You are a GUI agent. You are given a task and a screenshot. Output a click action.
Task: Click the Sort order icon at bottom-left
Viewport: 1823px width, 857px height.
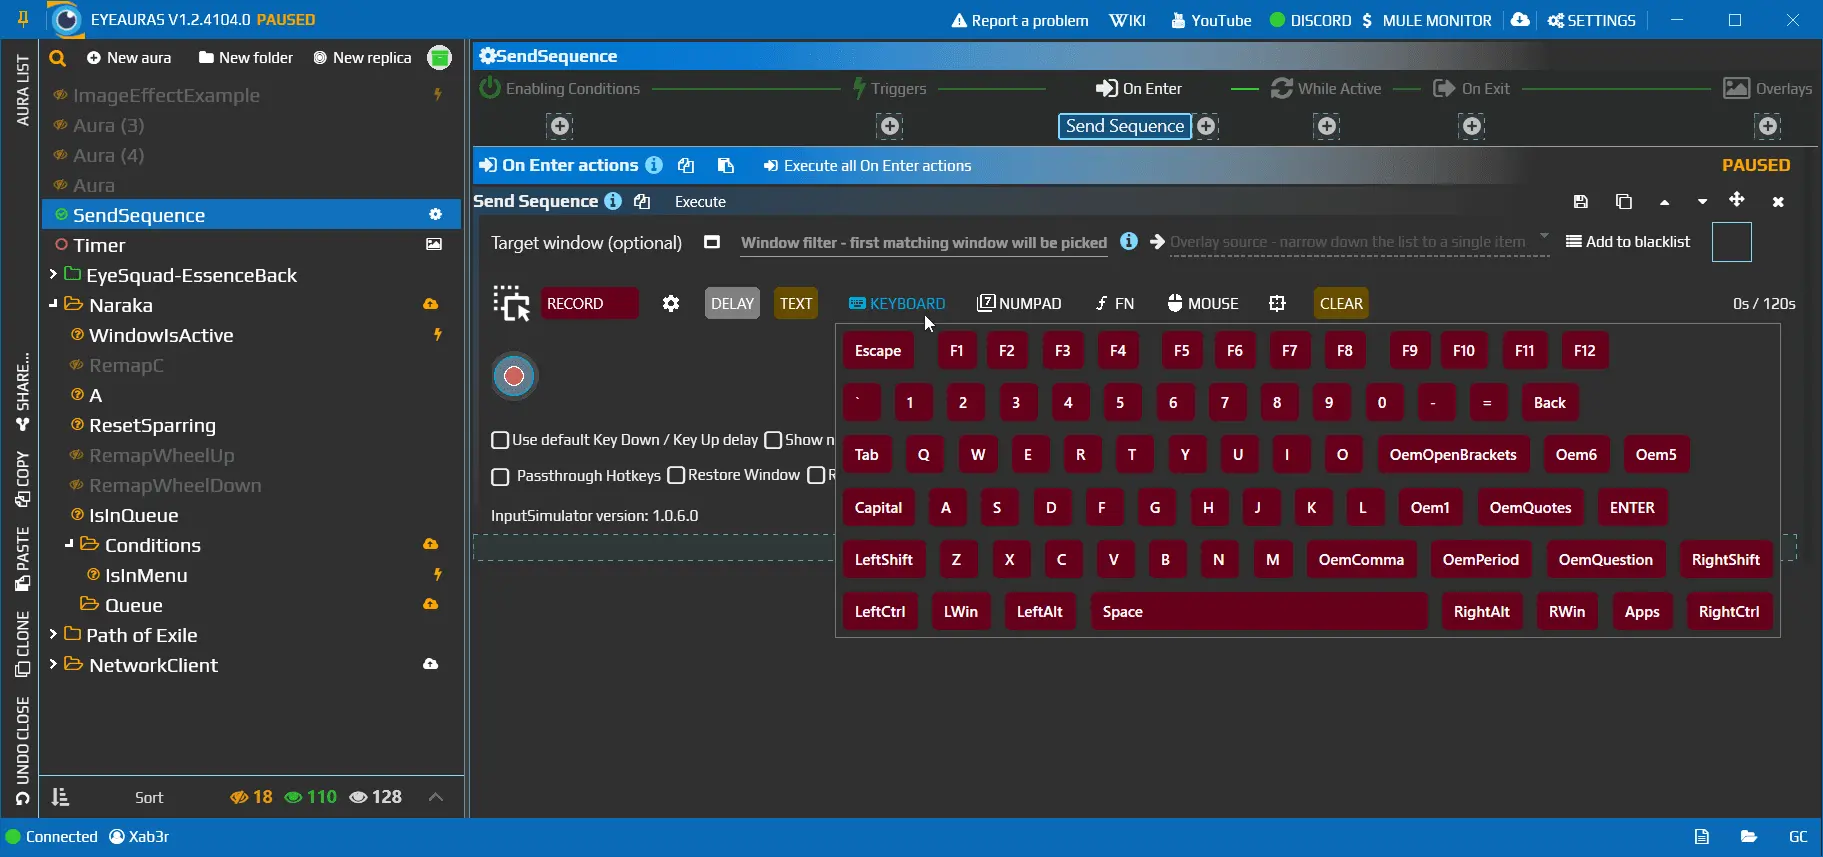tap(60, 797)
